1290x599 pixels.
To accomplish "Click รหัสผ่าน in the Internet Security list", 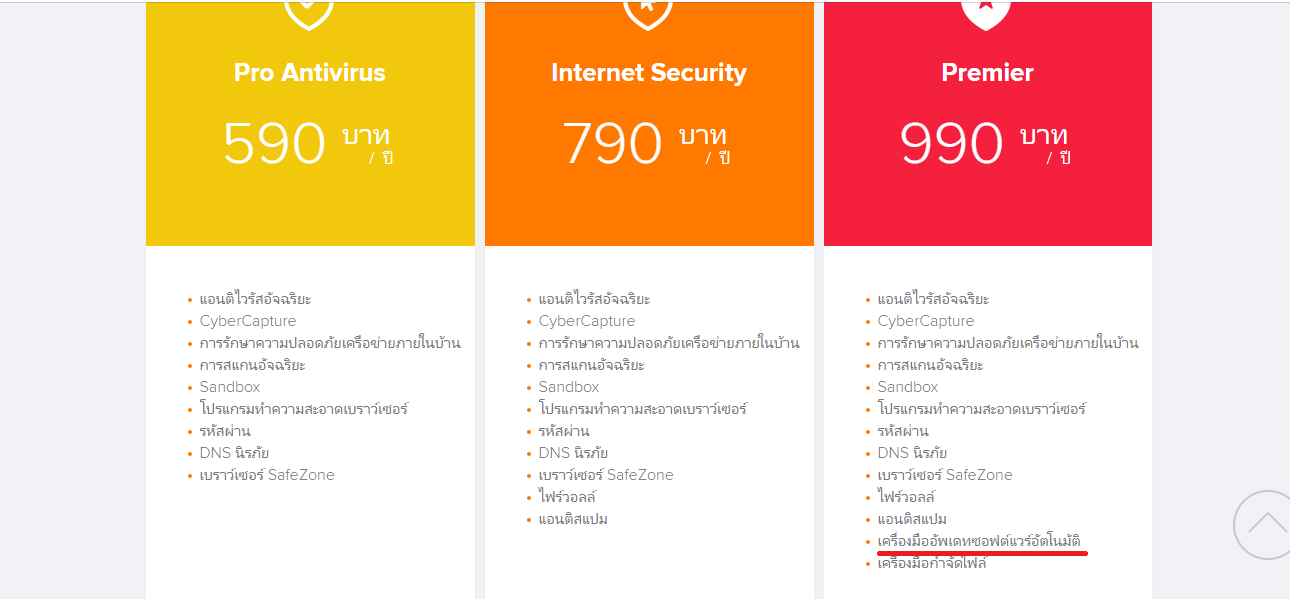I will click(564, 431).
